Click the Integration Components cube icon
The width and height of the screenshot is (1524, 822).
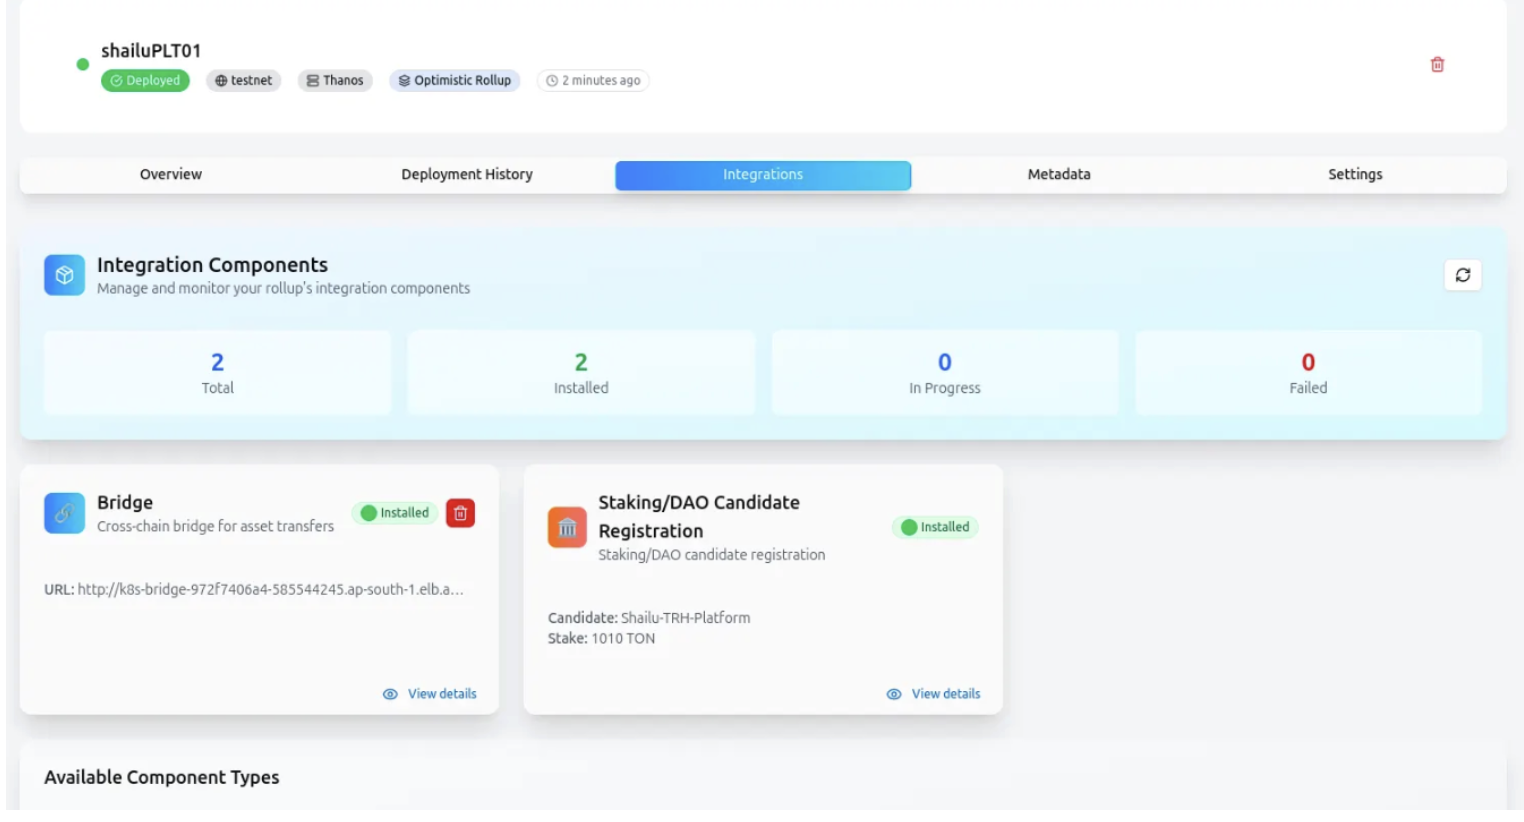pos(64,275)
